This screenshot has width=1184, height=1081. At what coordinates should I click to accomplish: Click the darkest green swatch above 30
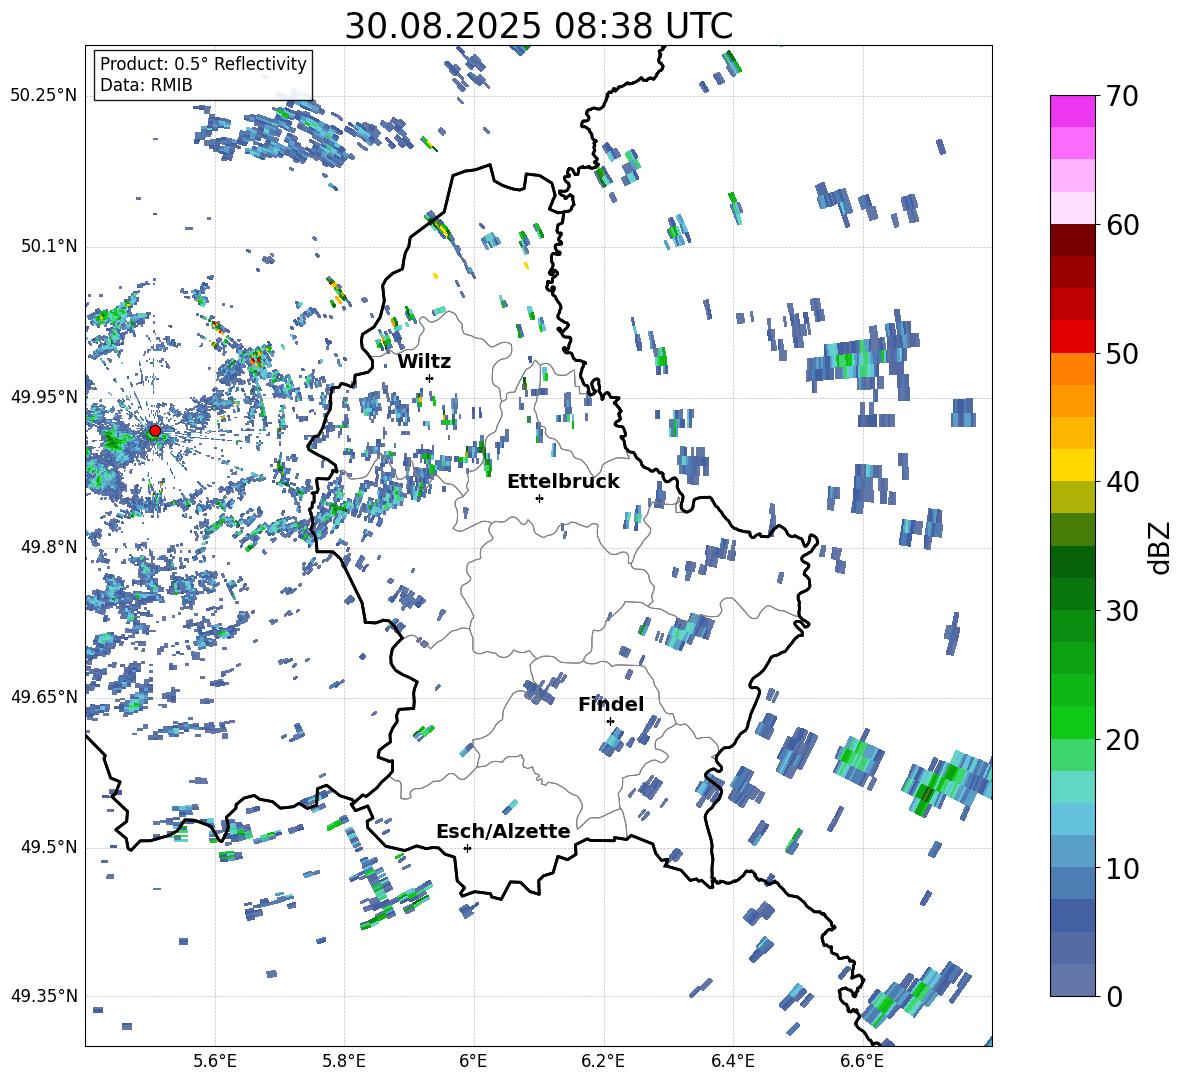pos(1072,562)
